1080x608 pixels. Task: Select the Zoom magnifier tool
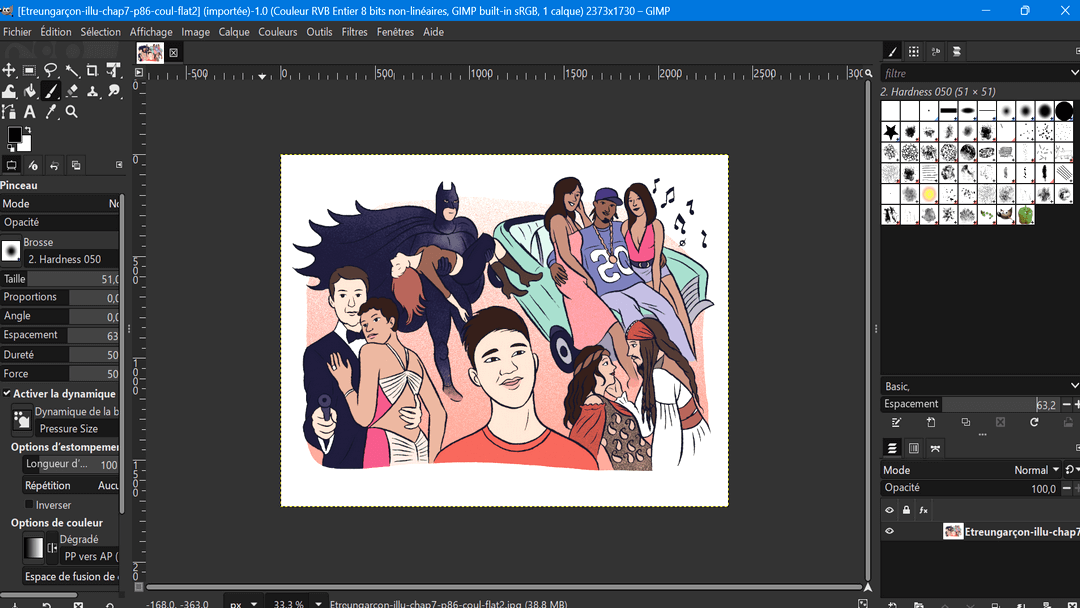72,112
